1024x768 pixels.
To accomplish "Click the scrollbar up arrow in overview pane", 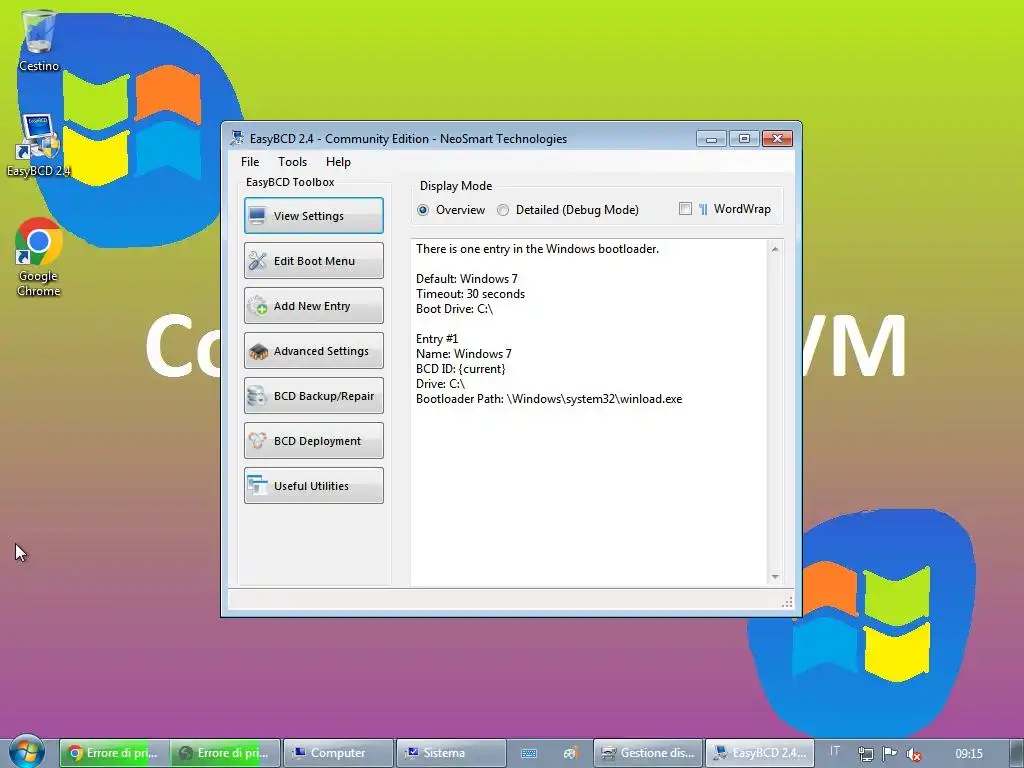I will coord(775,249).
